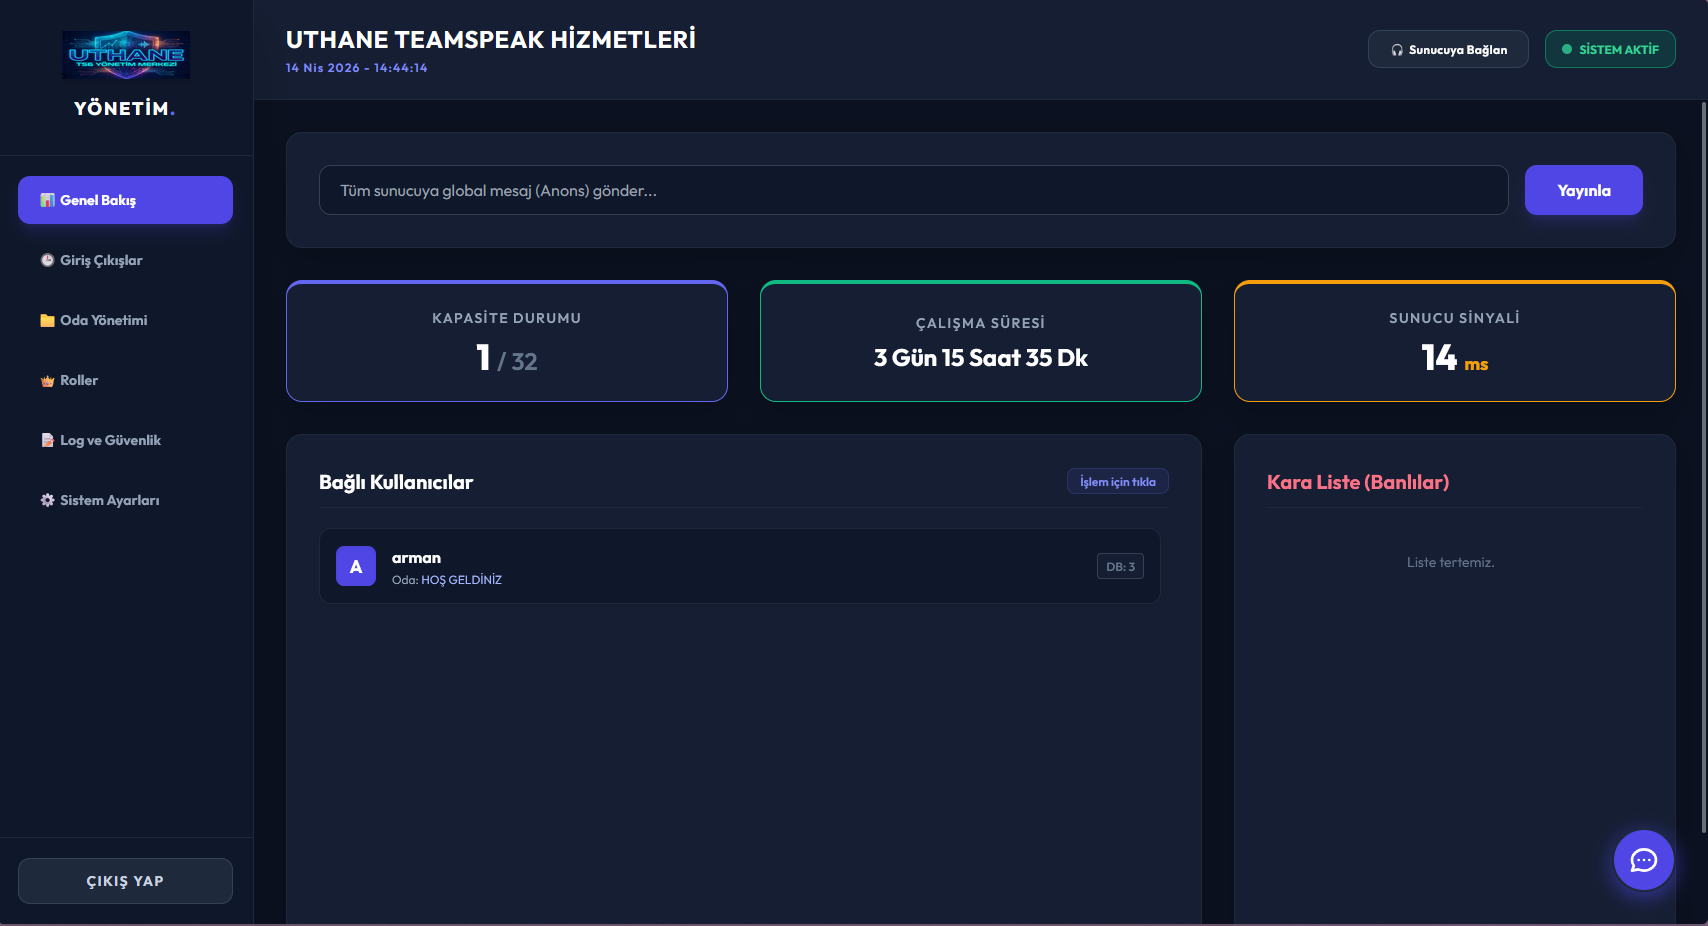Click the gear icon for Sistem Ayarları

click(47, 500)
